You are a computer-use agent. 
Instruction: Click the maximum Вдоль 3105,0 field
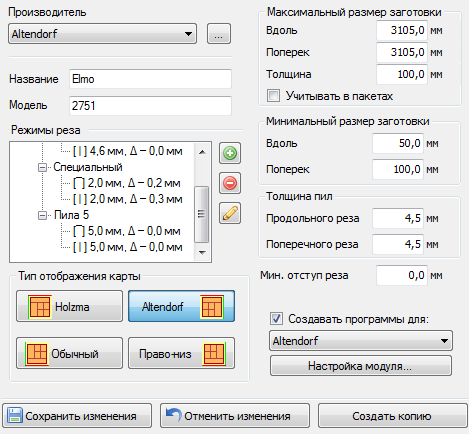point(402,30)
